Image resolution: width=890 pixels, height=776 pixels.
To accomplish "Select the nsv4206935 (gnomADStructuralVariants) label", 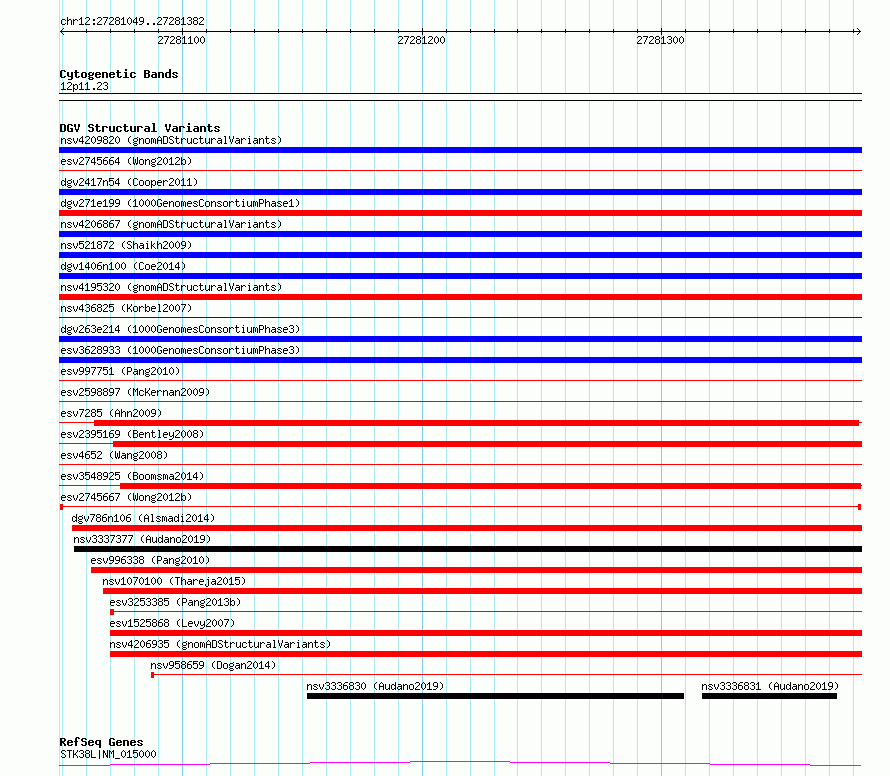I will 220,644.
